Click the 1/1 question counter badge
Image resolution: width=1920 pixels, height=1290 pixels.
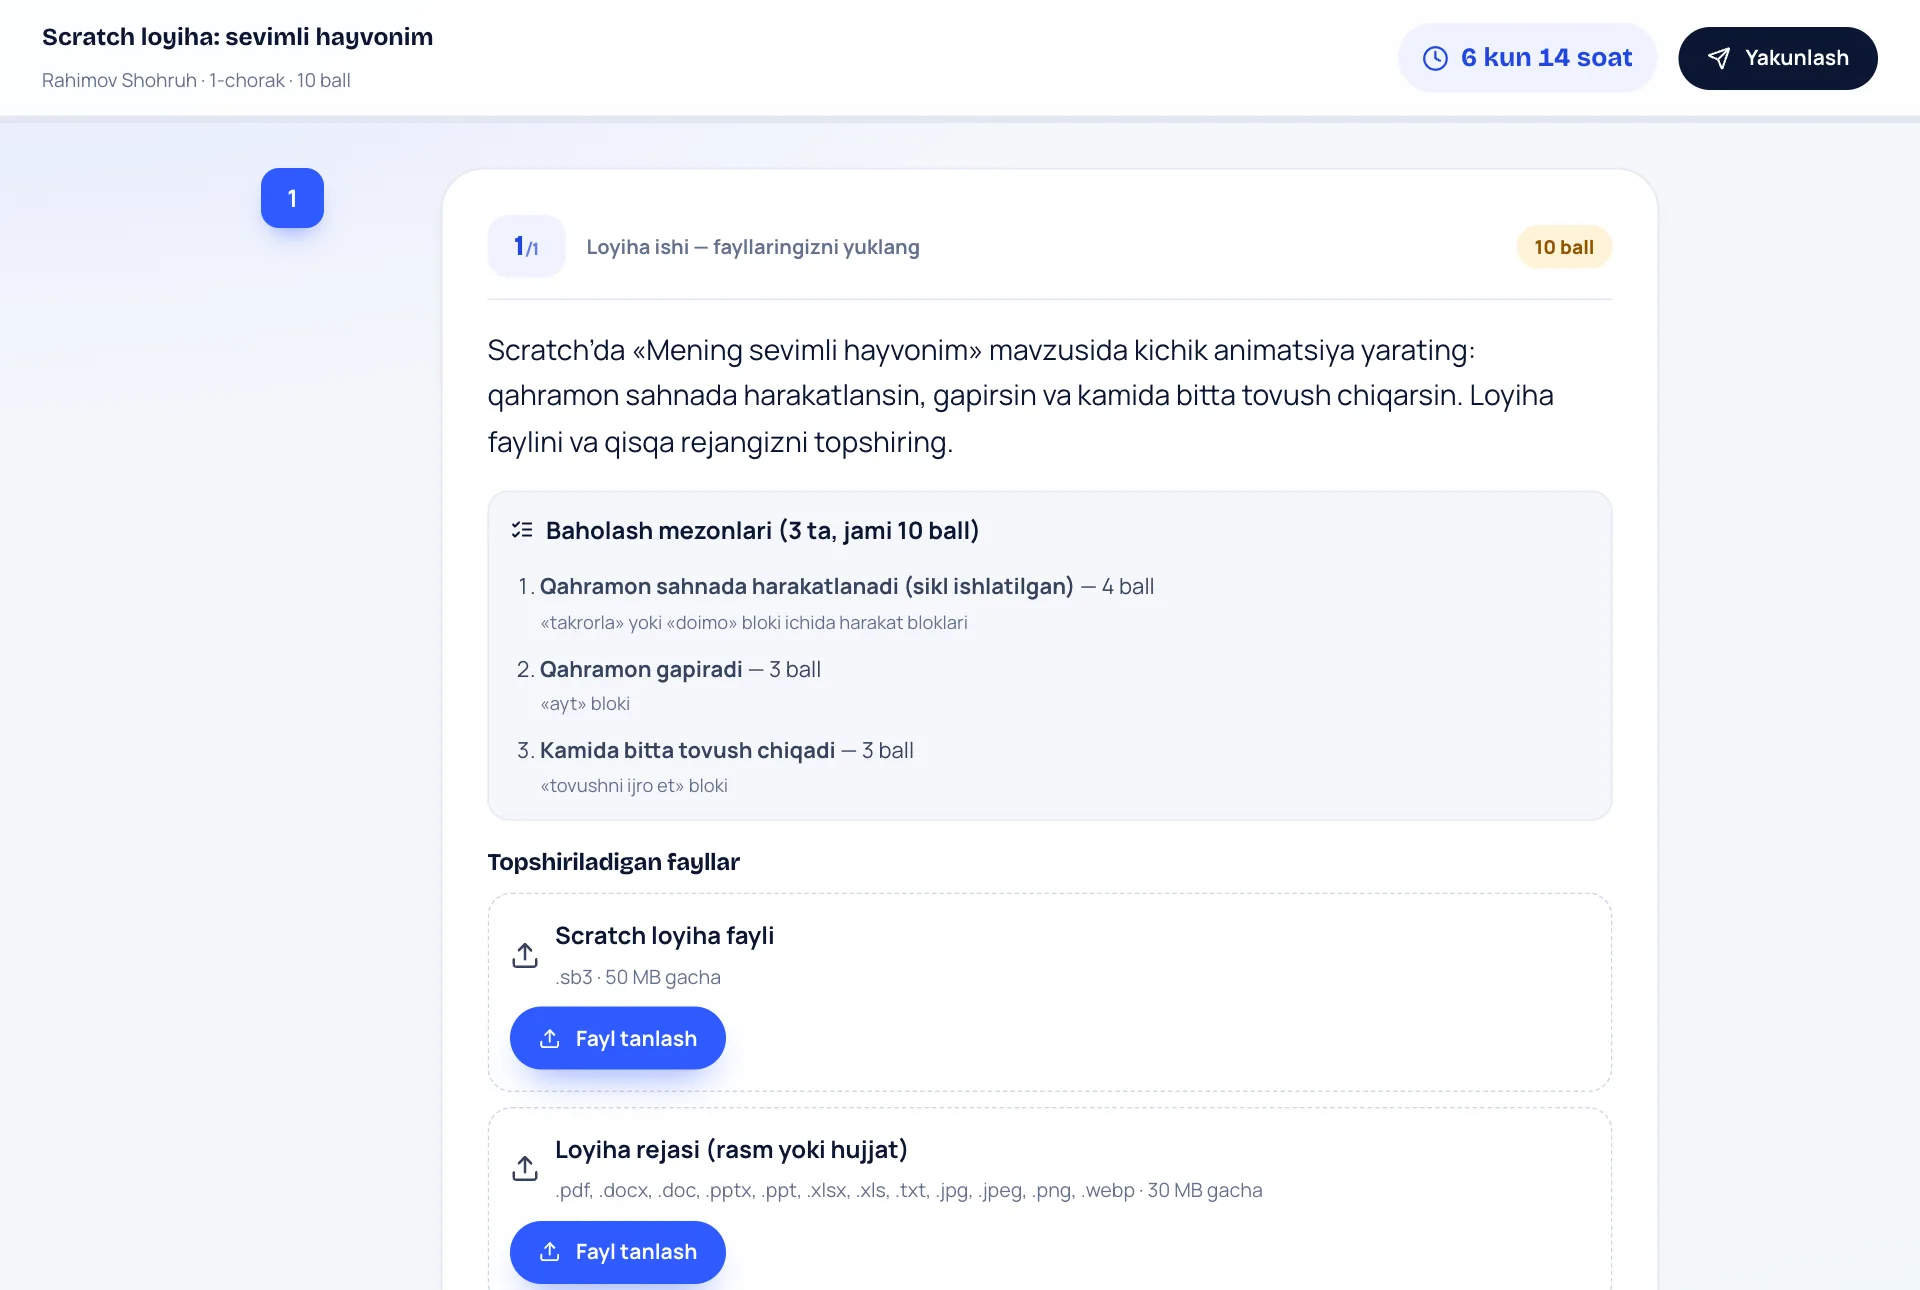[526, 246]
